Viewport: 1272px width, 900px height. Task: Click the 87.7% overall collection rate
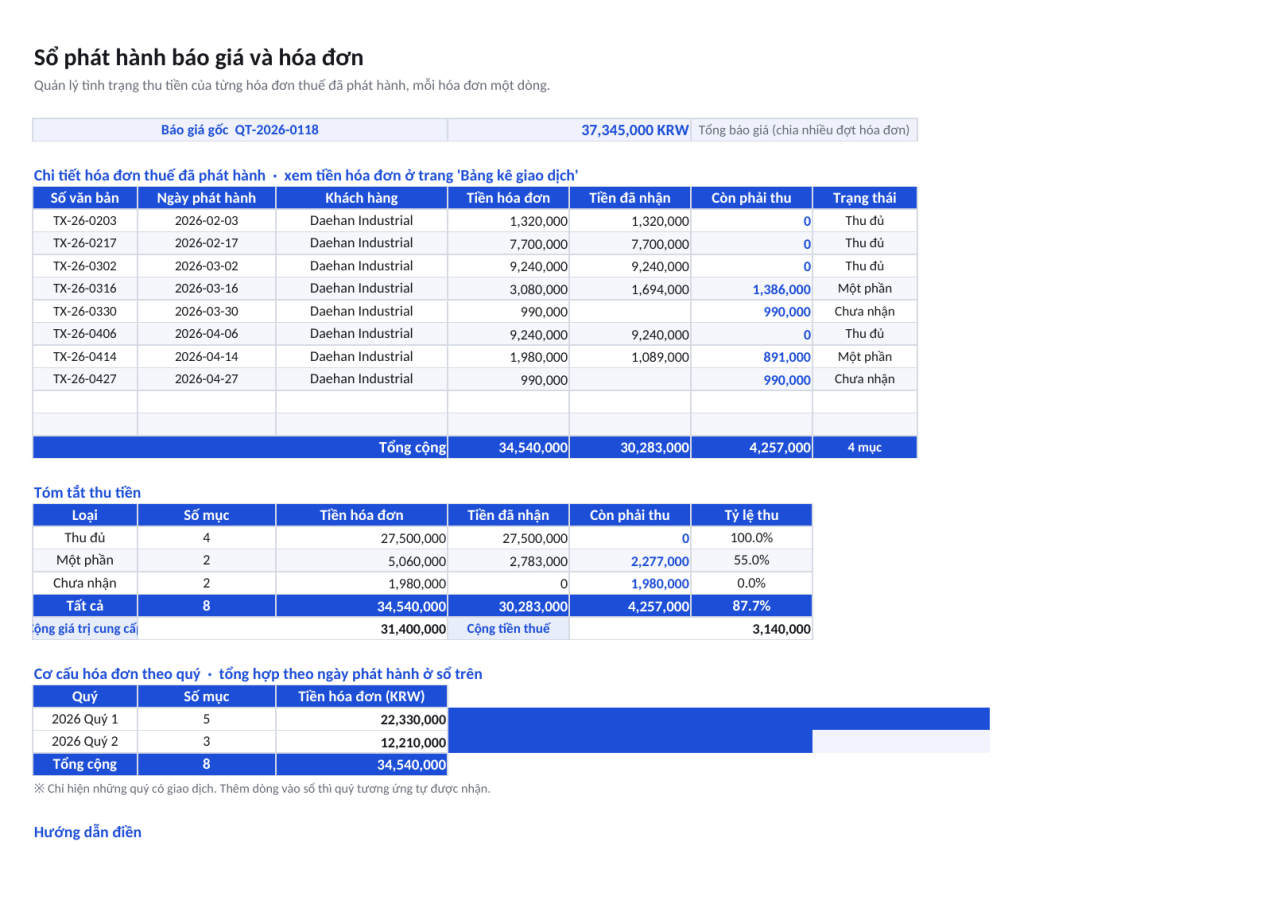pyautogui.click(x=751, y=605)
